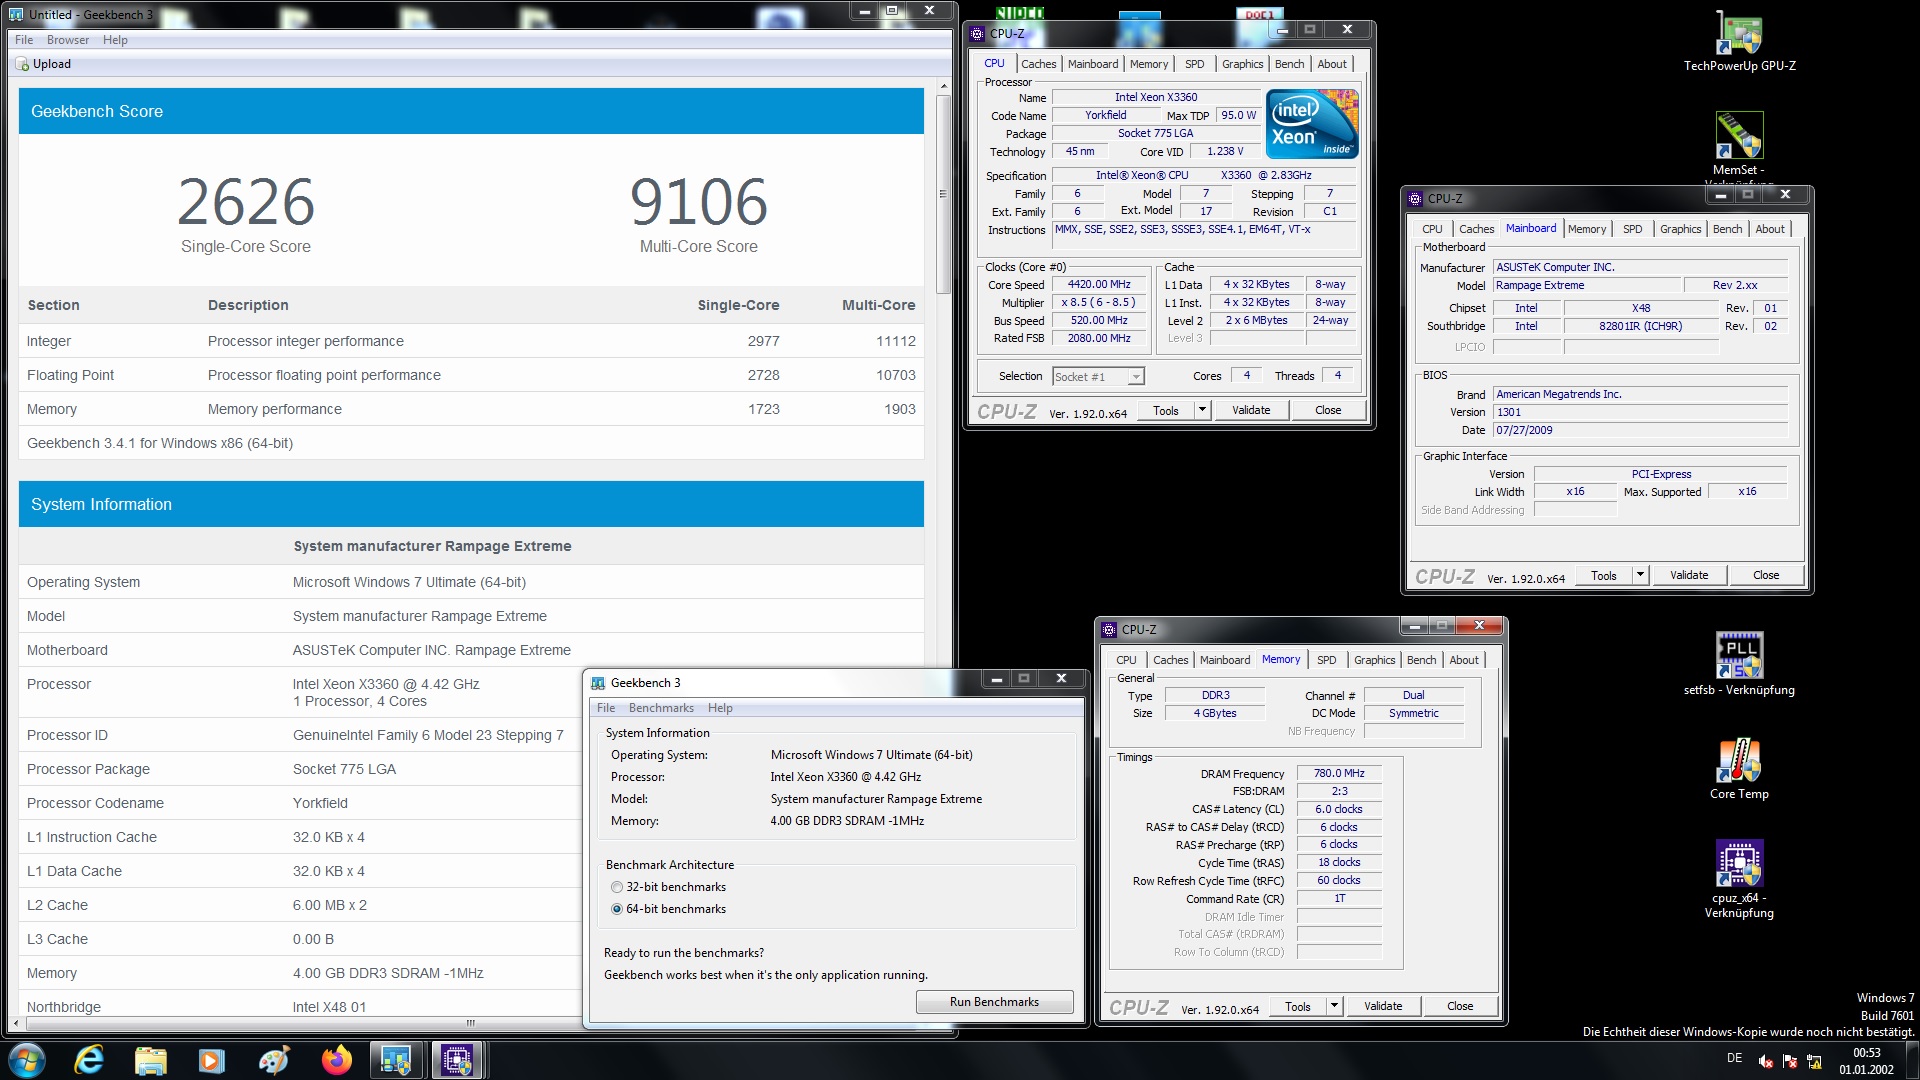1920x1080 pixels.
Task: Click the Core Speed value 4420.00 MHz
Action: coord(1098,285)
